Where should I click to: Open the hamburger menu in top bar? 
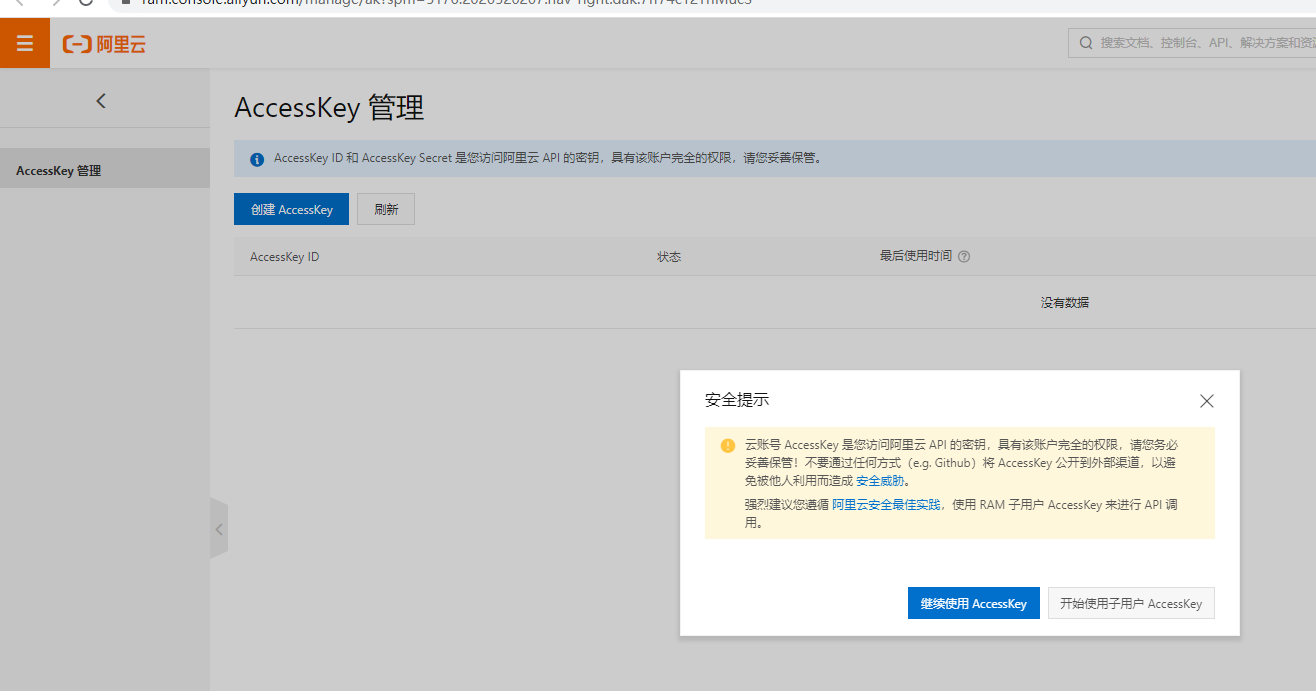25,44
